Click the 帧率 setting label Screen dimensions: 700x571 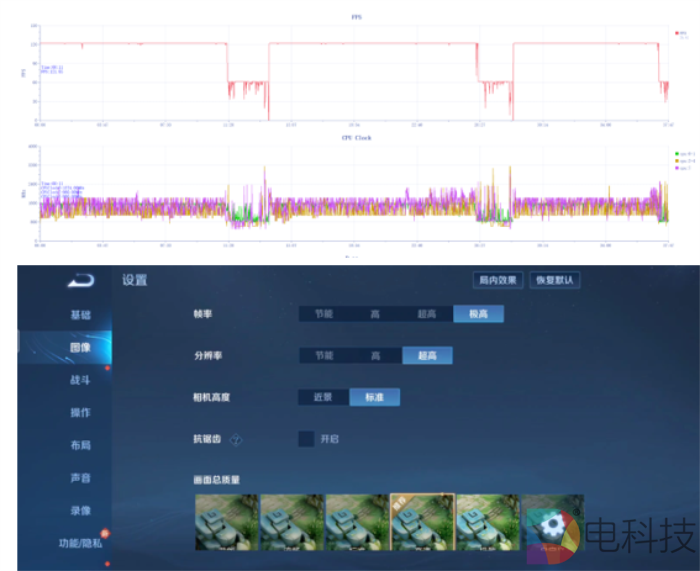(x=203, y=314)
